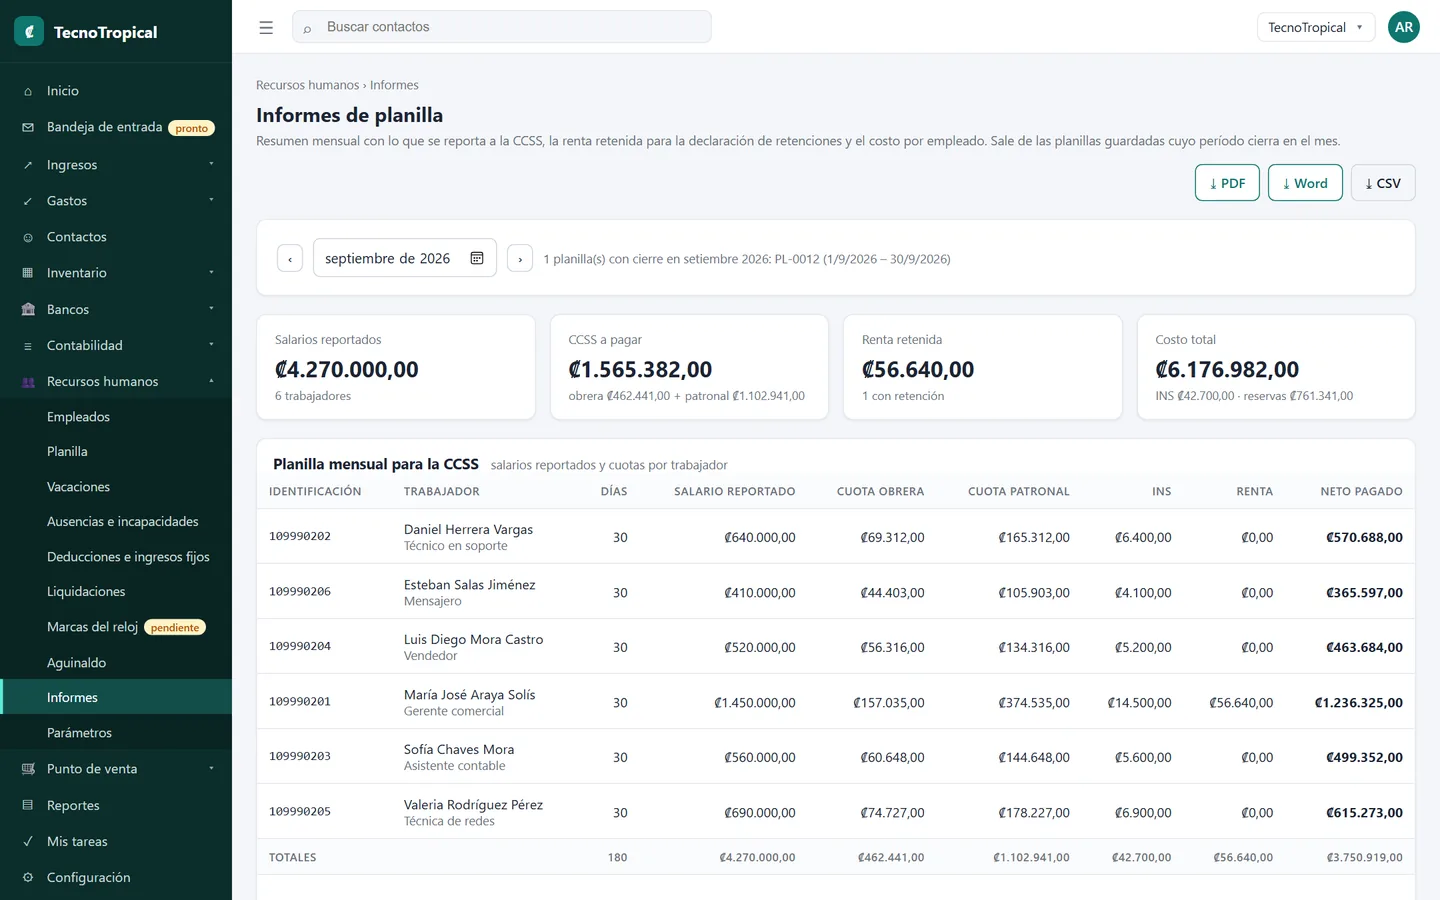Screen dimensions: 1440x900
Task: Click the Bandeja de entrada envelope icon
Action: (x=28, y=127)
